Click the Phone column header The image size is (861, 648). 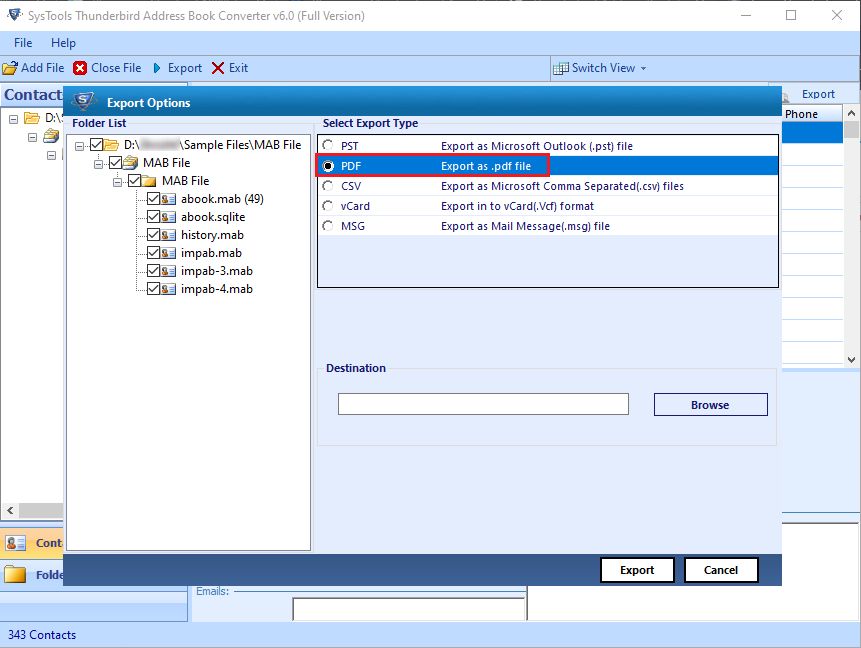(812, 114)
